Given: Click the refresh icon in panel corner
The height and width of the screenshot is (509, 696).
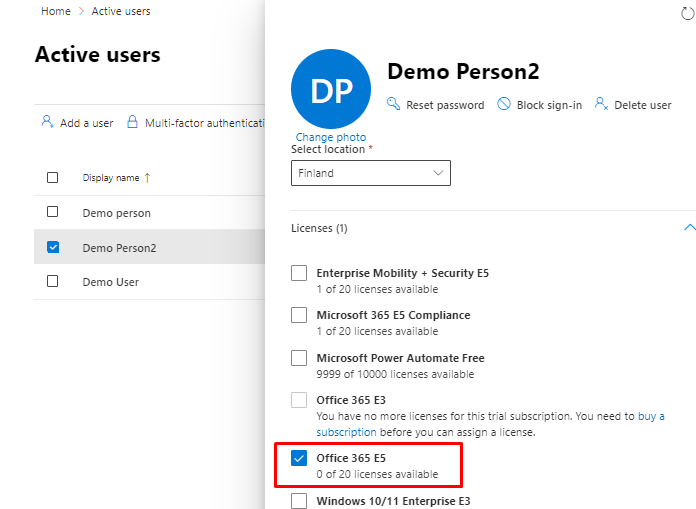Looking at the screenshot, I should pyautogui.click(x=685, y=12).
